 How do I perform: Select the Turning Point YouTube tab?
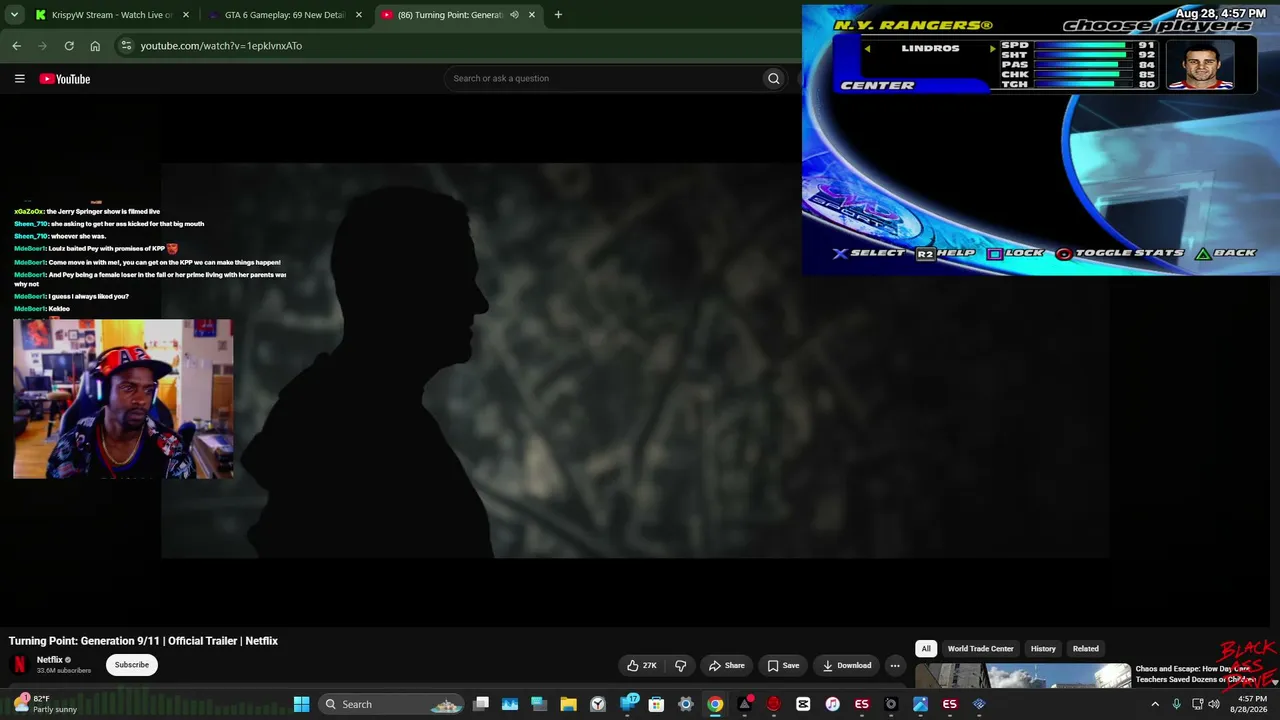coord(458,15)
